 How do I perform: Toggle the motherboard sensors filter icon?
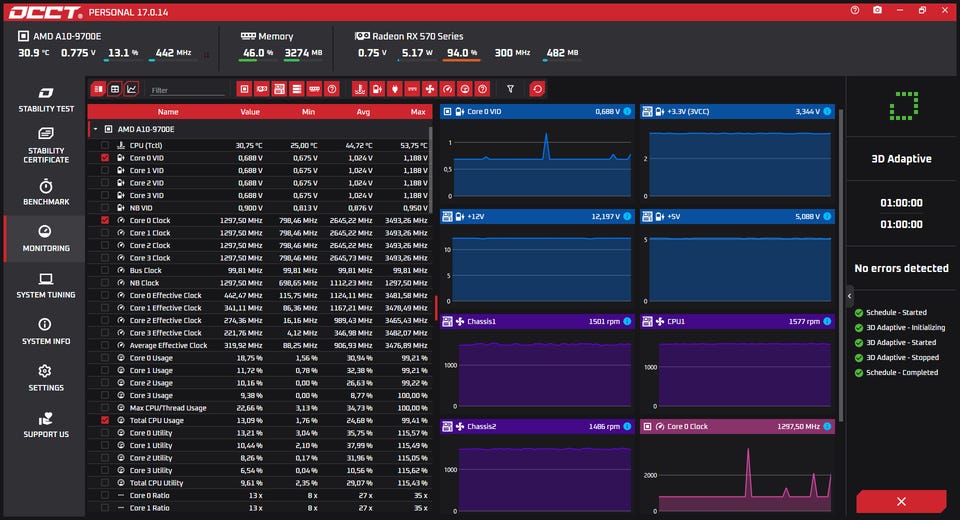point(279,89)
